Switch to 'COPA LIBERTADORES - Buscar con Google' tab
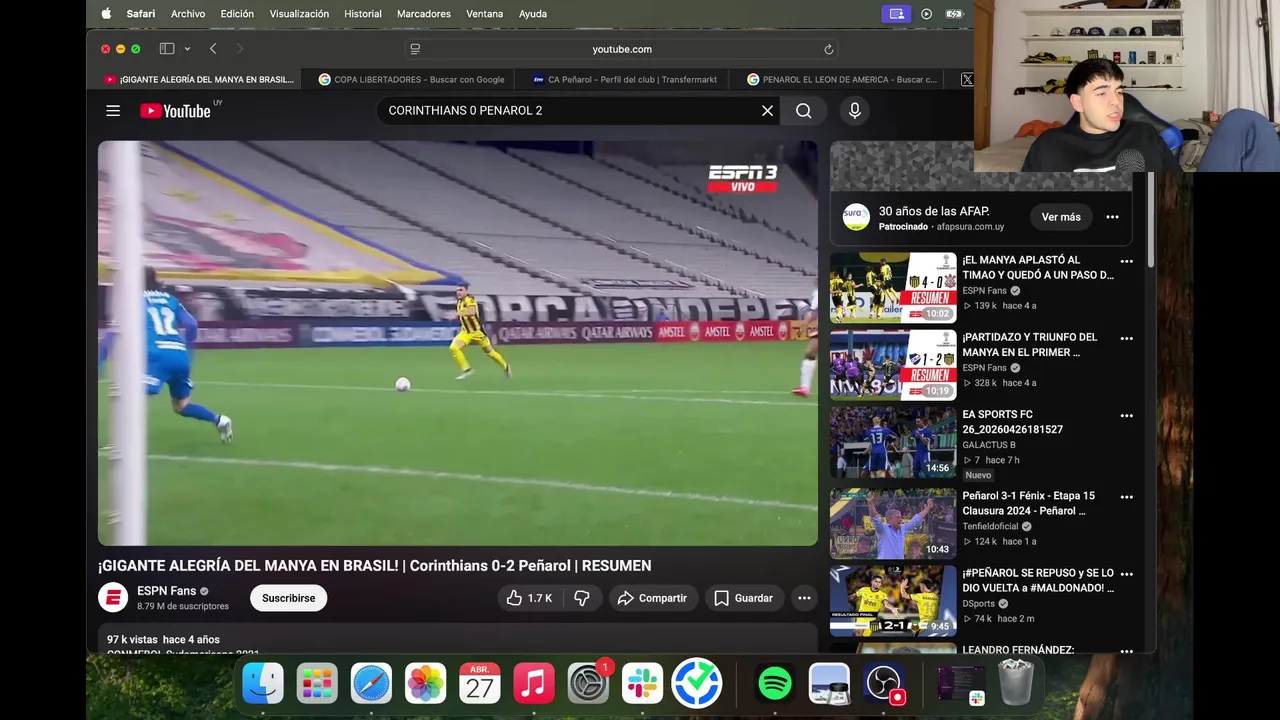This screenshot has height=720, width=1280. 410,79
